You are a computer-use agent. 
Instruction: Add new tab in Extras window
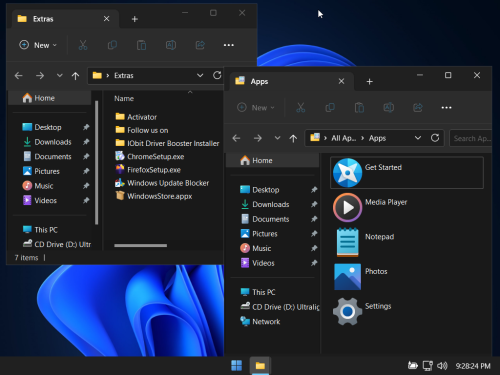coord(135,19)
